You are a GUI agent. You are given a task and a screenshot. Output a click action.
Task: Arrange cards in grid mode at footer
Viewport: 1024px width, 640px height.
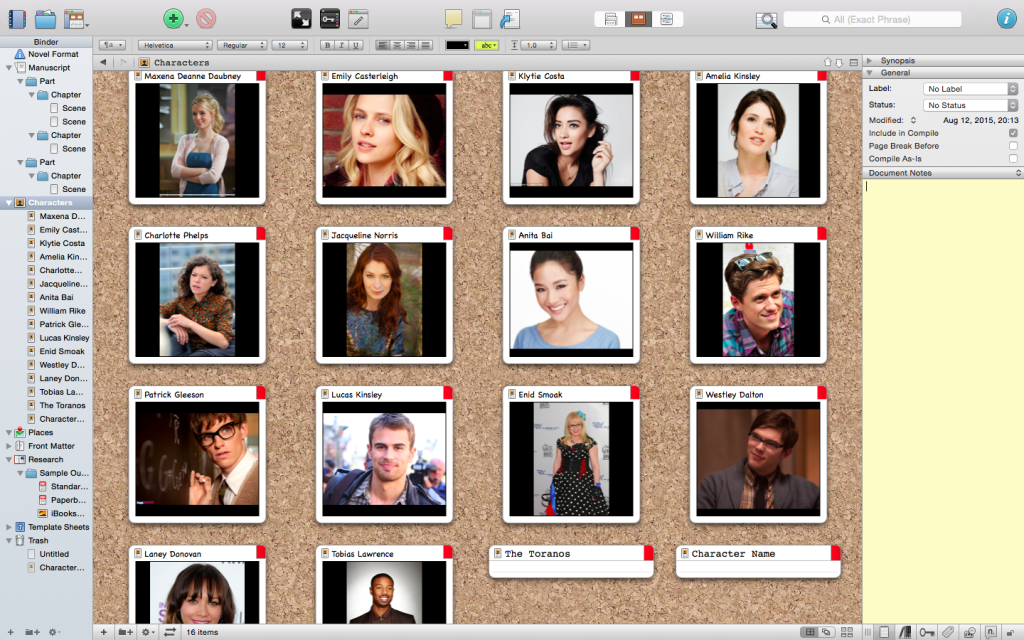tap(810, 632)
